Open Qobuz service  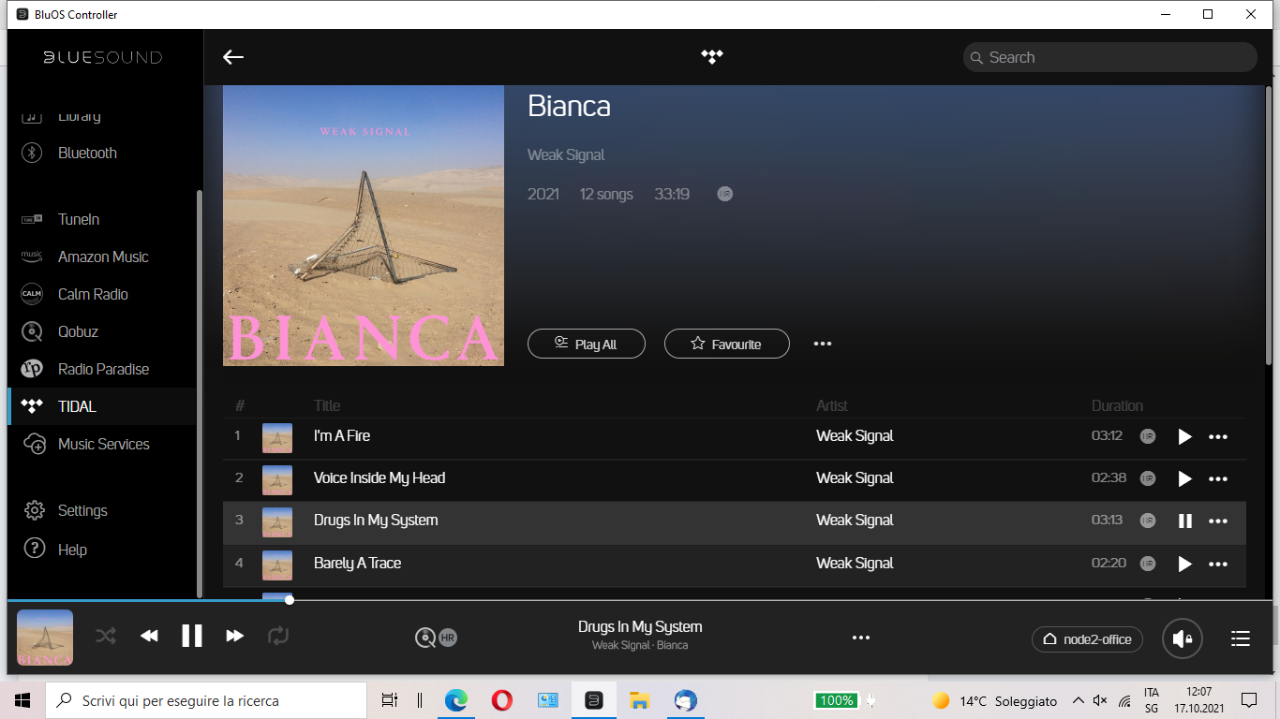point(78,331)
